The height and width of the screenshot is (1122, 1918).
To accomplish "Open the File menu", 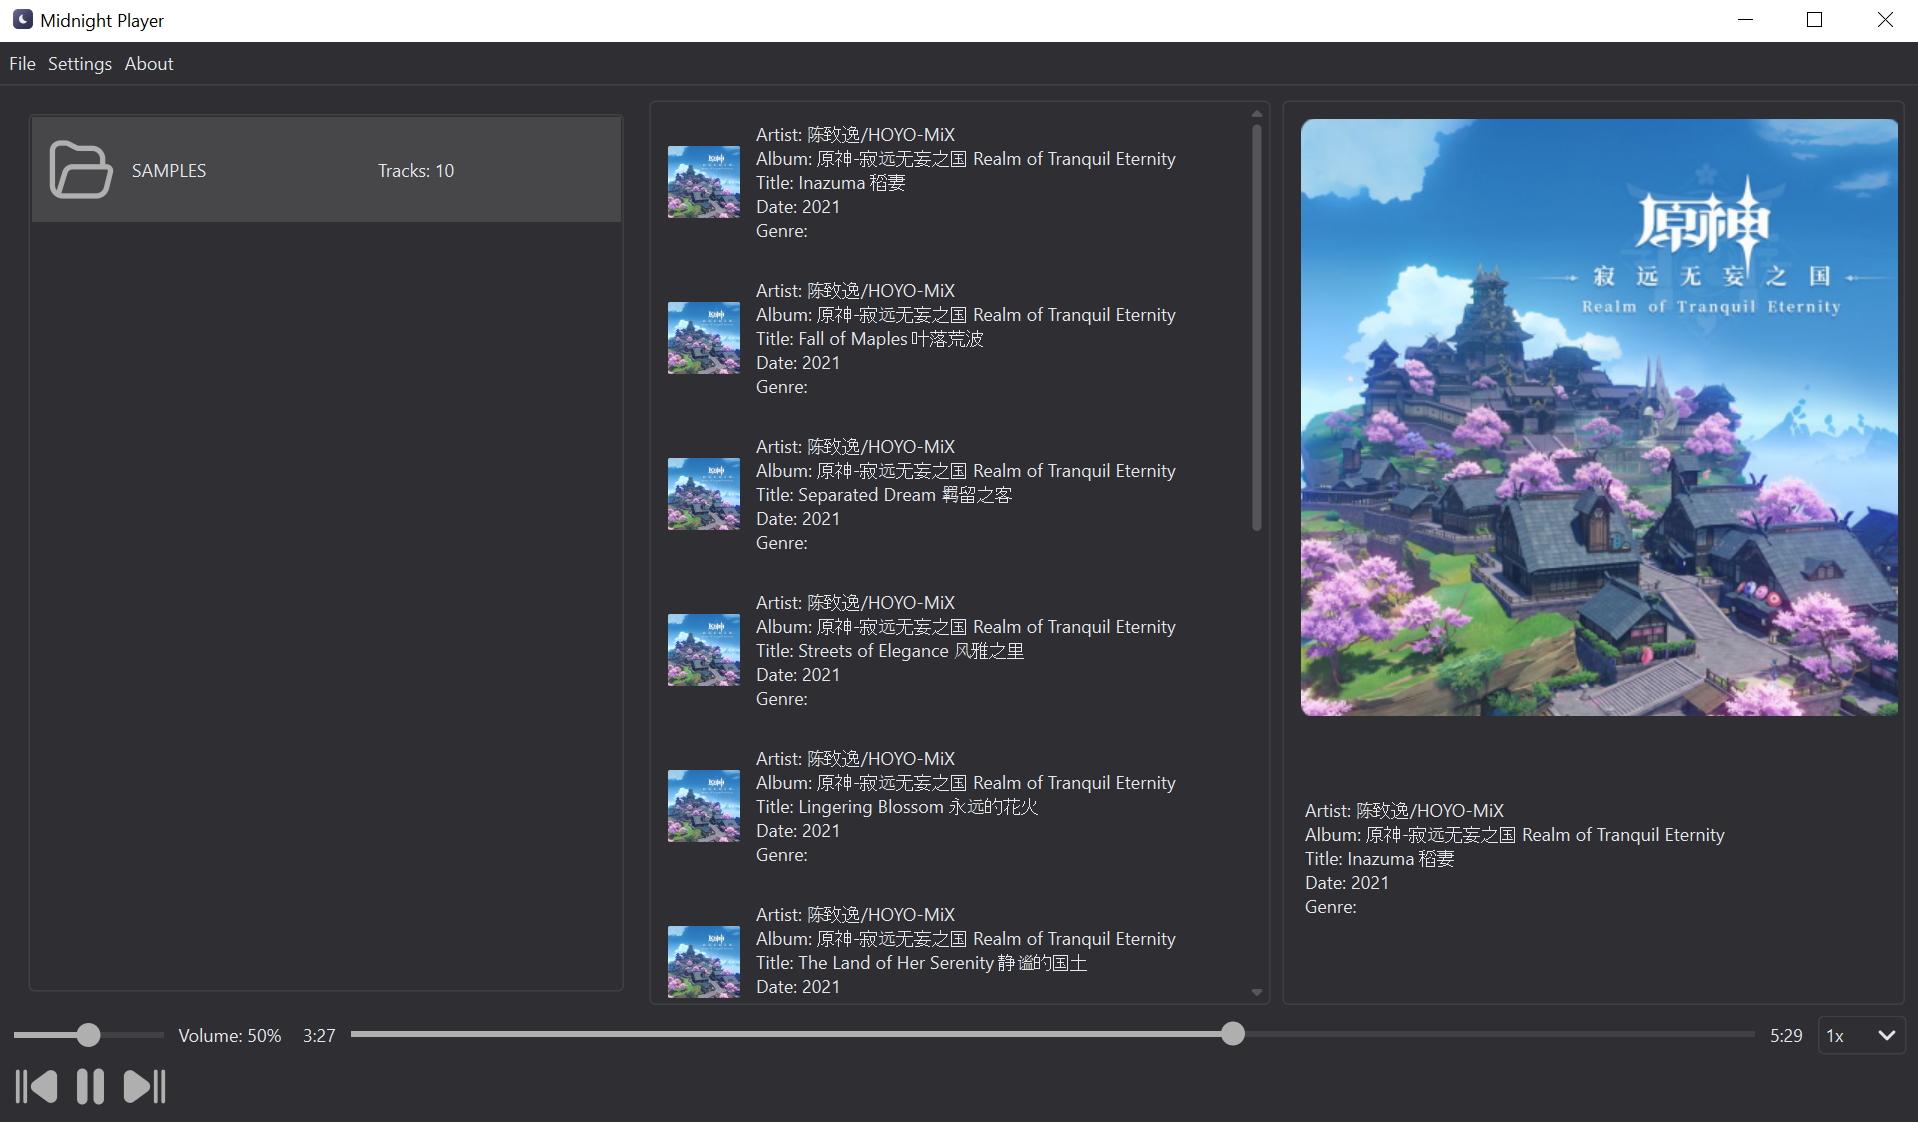I will click(22, 64).
